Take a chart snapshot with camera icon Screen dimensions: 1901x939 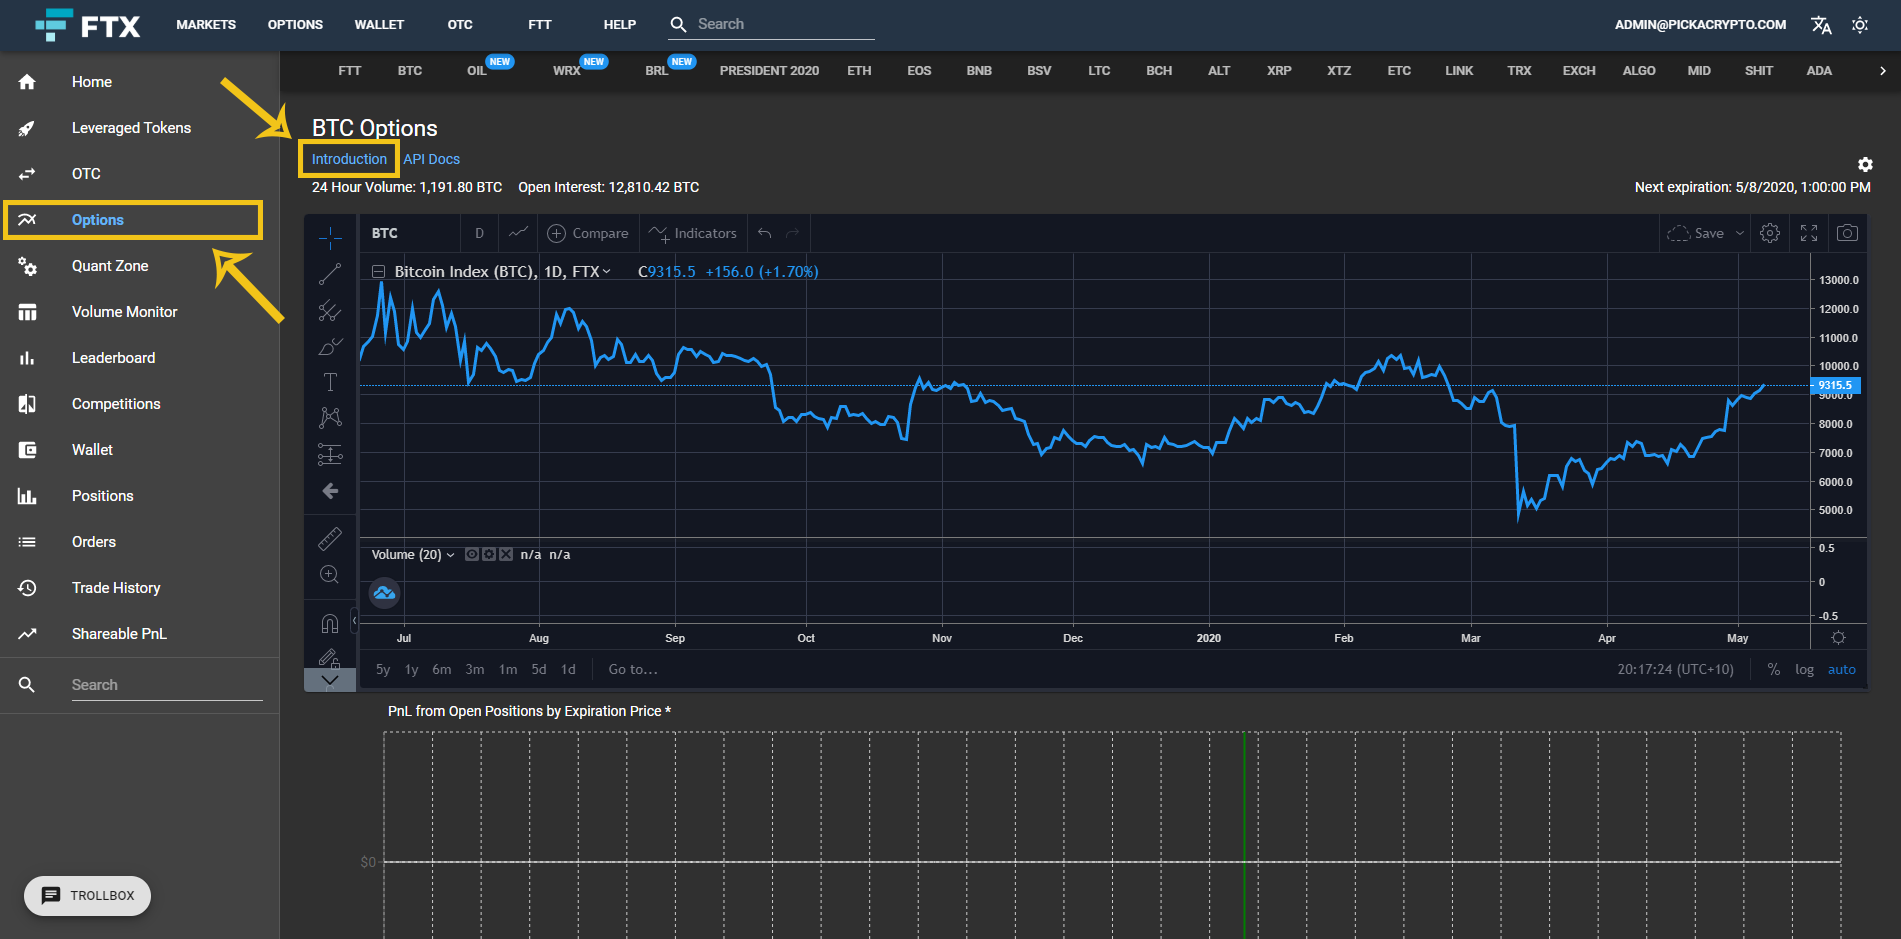pos(1848,233)
